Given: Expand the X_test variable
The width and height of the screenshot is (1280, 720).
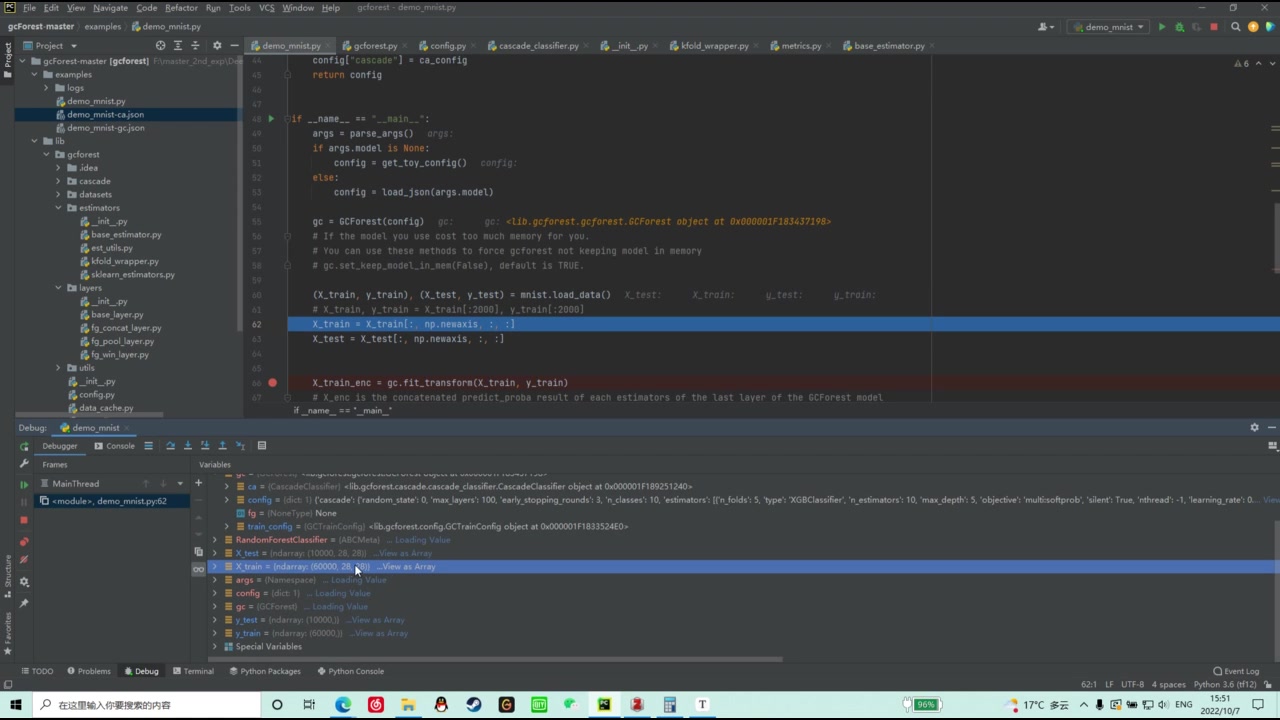Looking at the screenshot, I should [x=214, y=553].
